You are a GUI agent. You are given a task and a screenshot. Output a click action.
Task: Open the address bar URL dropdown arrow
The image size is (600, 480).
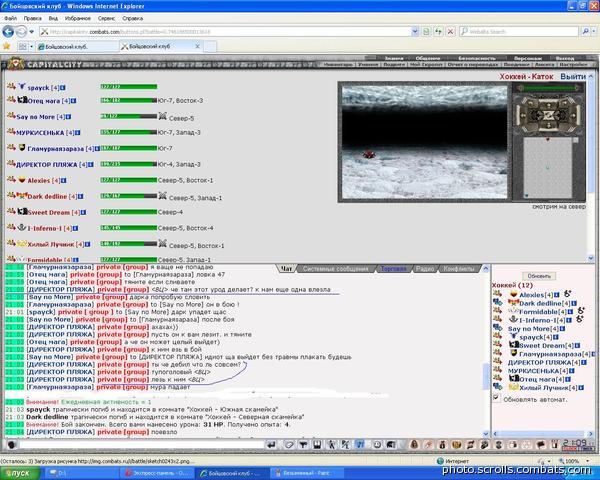coord(415,32)
